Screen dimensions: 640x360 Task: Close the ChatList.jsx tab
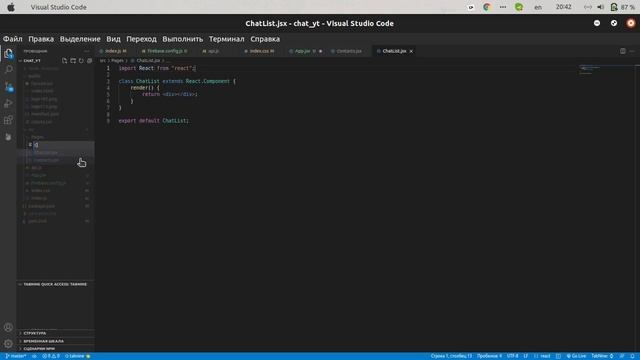(x=411, y=51)
